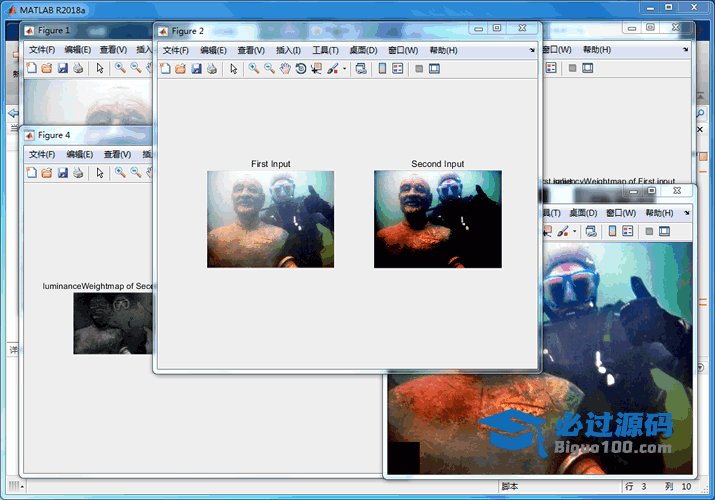The image size is (715, 500).
Task: Open 编辑(E) menu in Figure 1
Action: tap(79, 49)
